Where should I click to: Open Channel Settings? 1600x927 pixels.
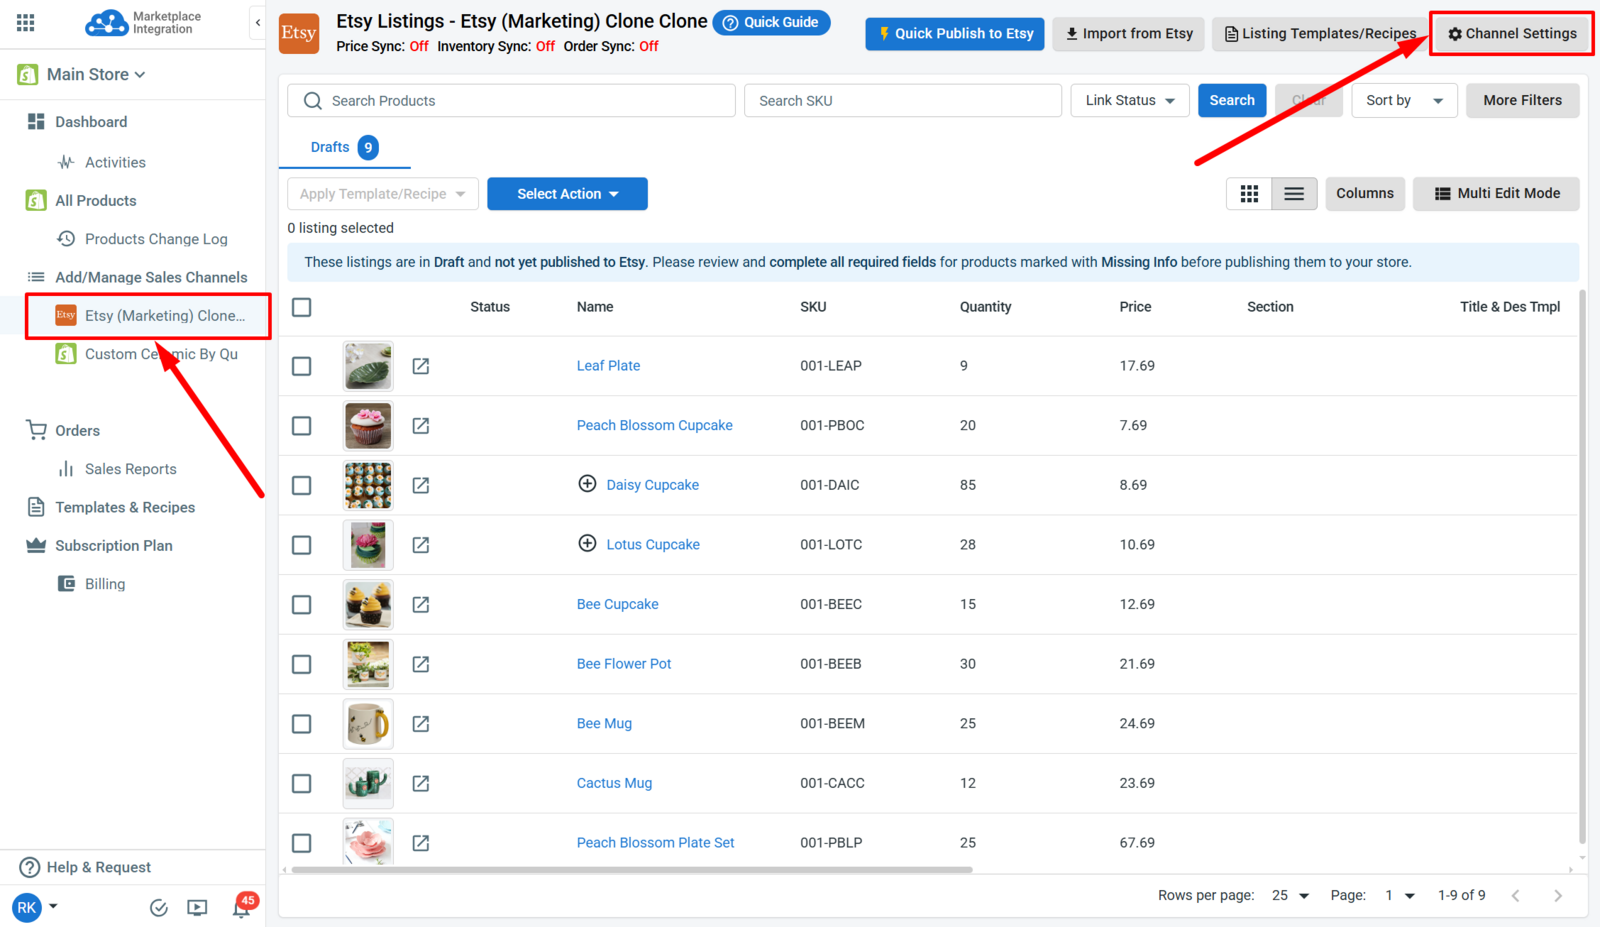tap(1512, 34)
